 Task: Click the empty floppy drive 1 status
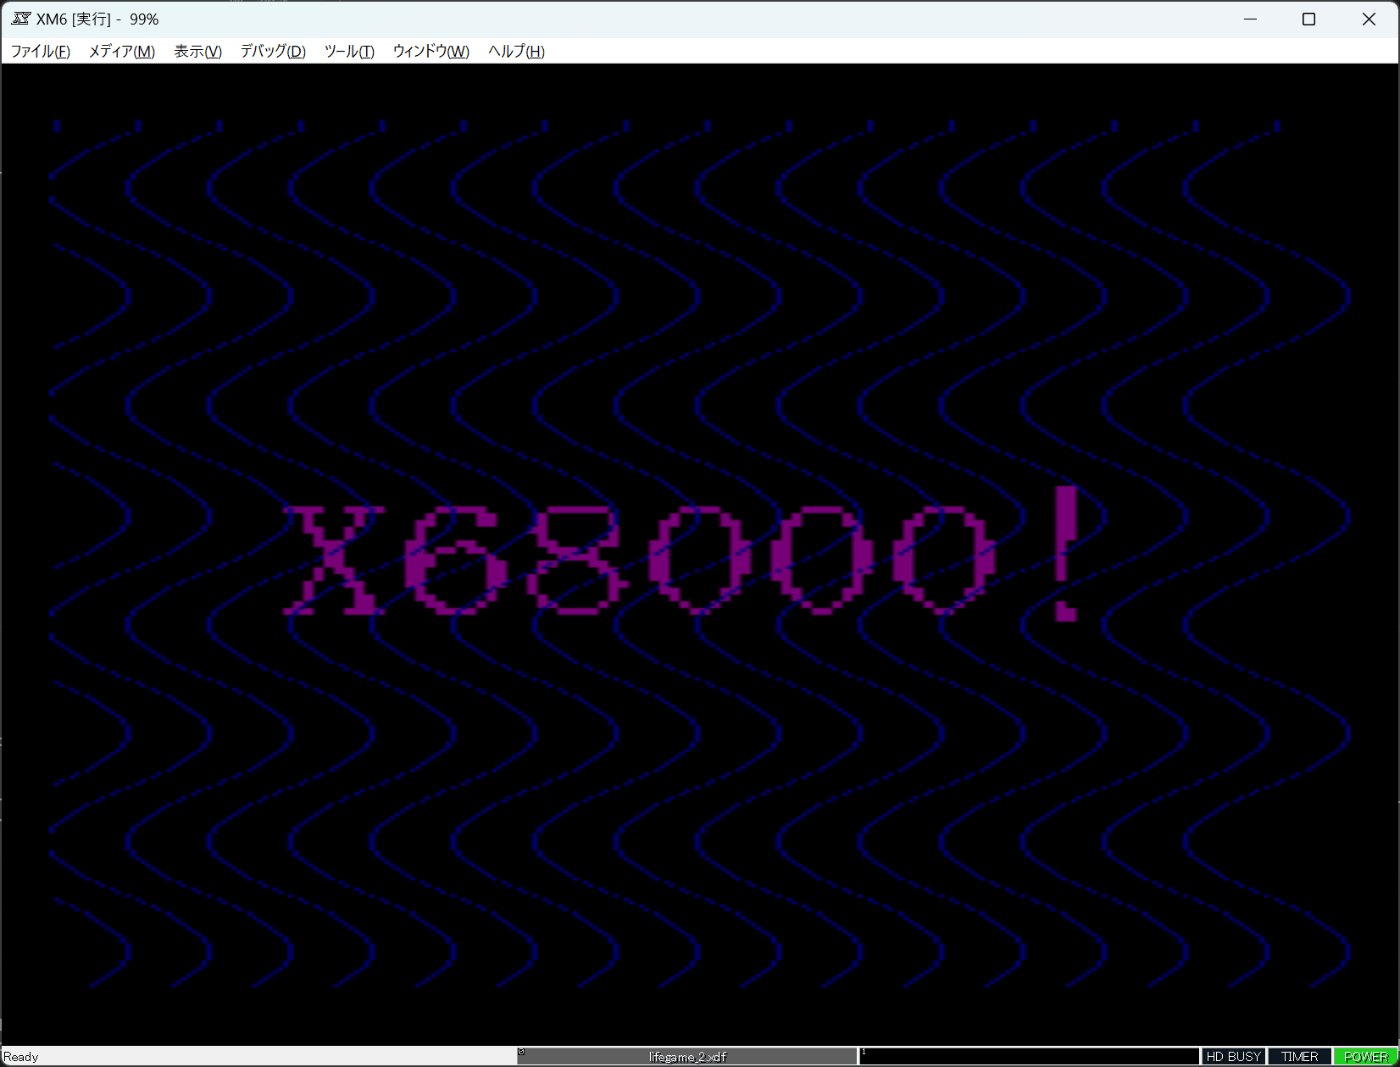pos(1029,1056)
